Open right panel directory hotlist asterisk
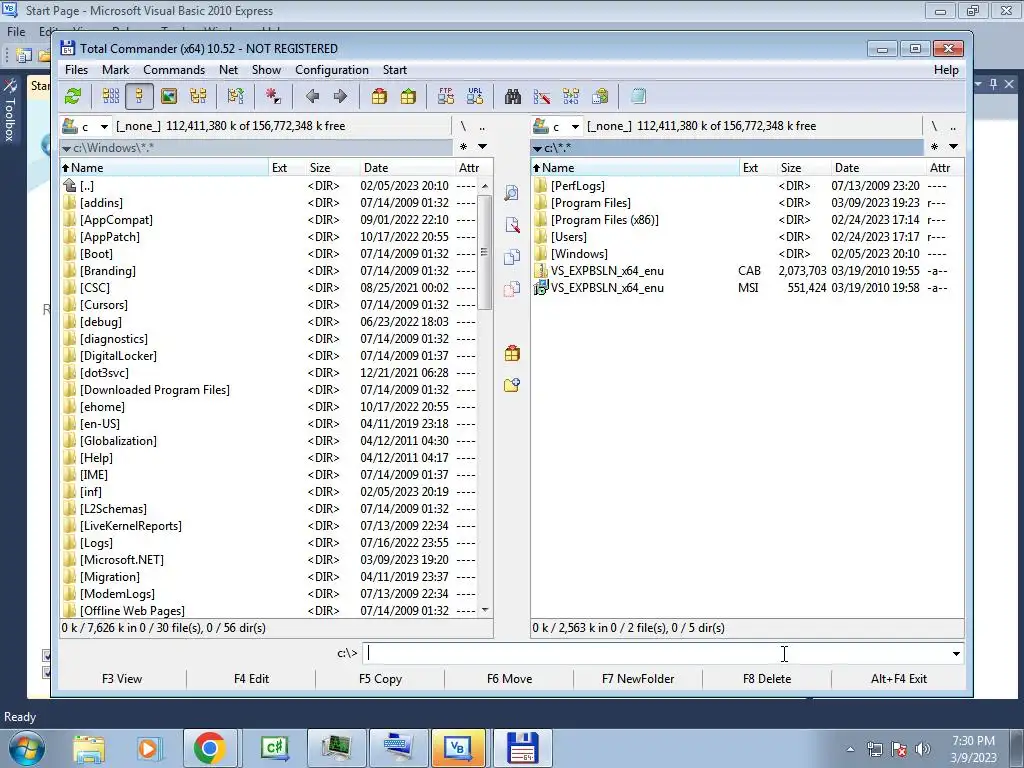This screenshot has width=1024, height=768. [x=935, y=146]
